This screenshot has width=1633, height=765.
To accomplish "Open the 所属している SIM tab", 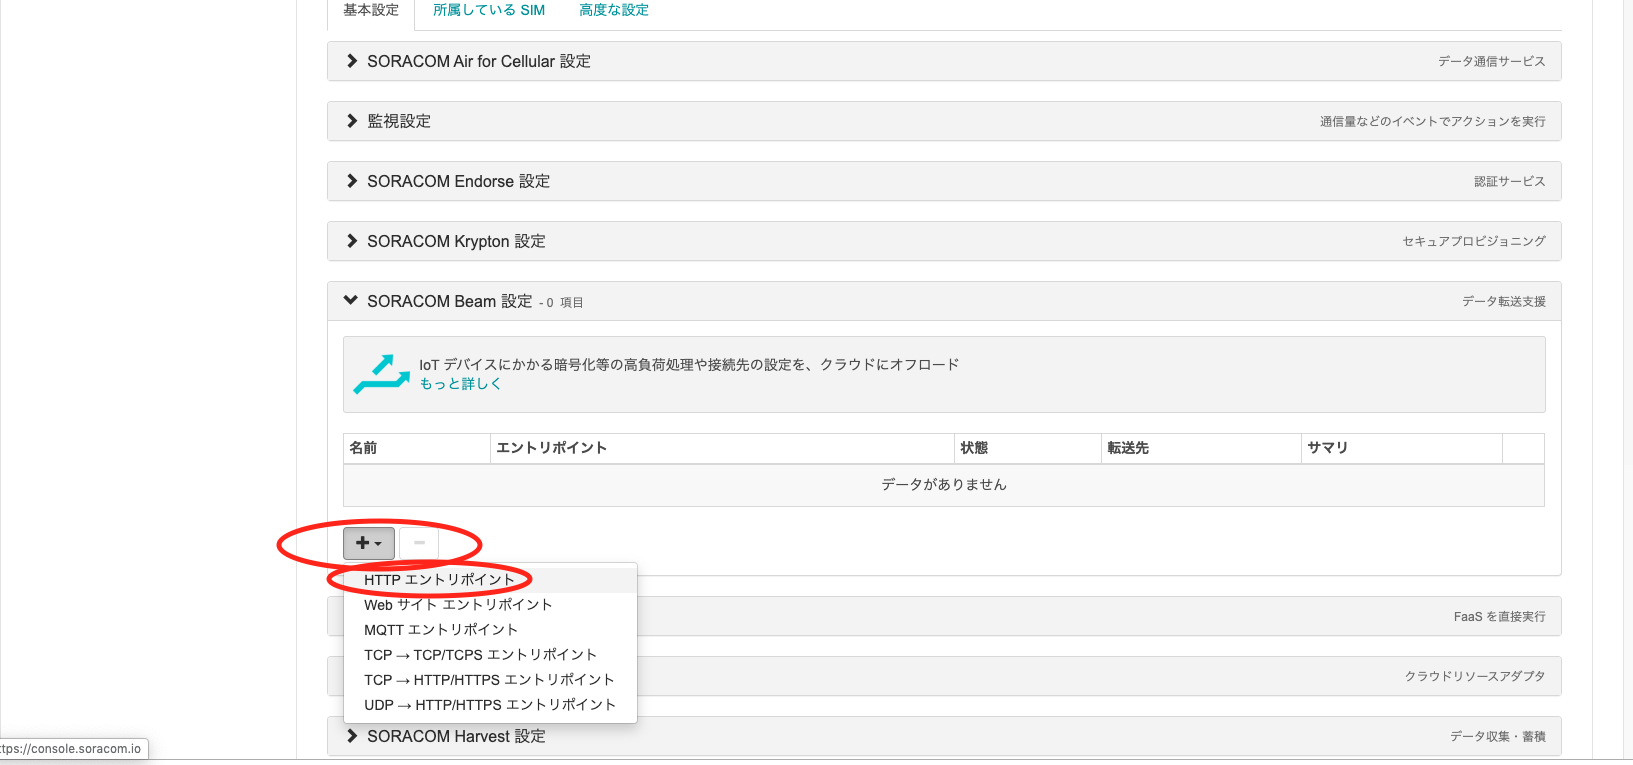I will coord(489,10).
